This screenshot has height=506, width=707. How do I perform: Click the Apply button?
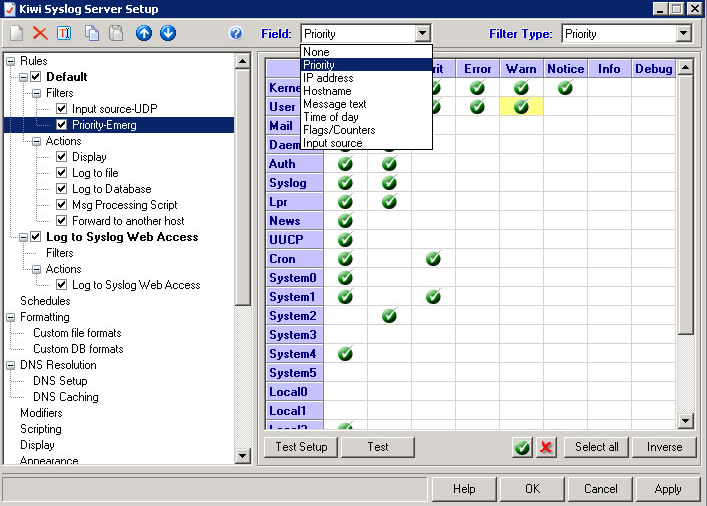[x=668, y=489]
